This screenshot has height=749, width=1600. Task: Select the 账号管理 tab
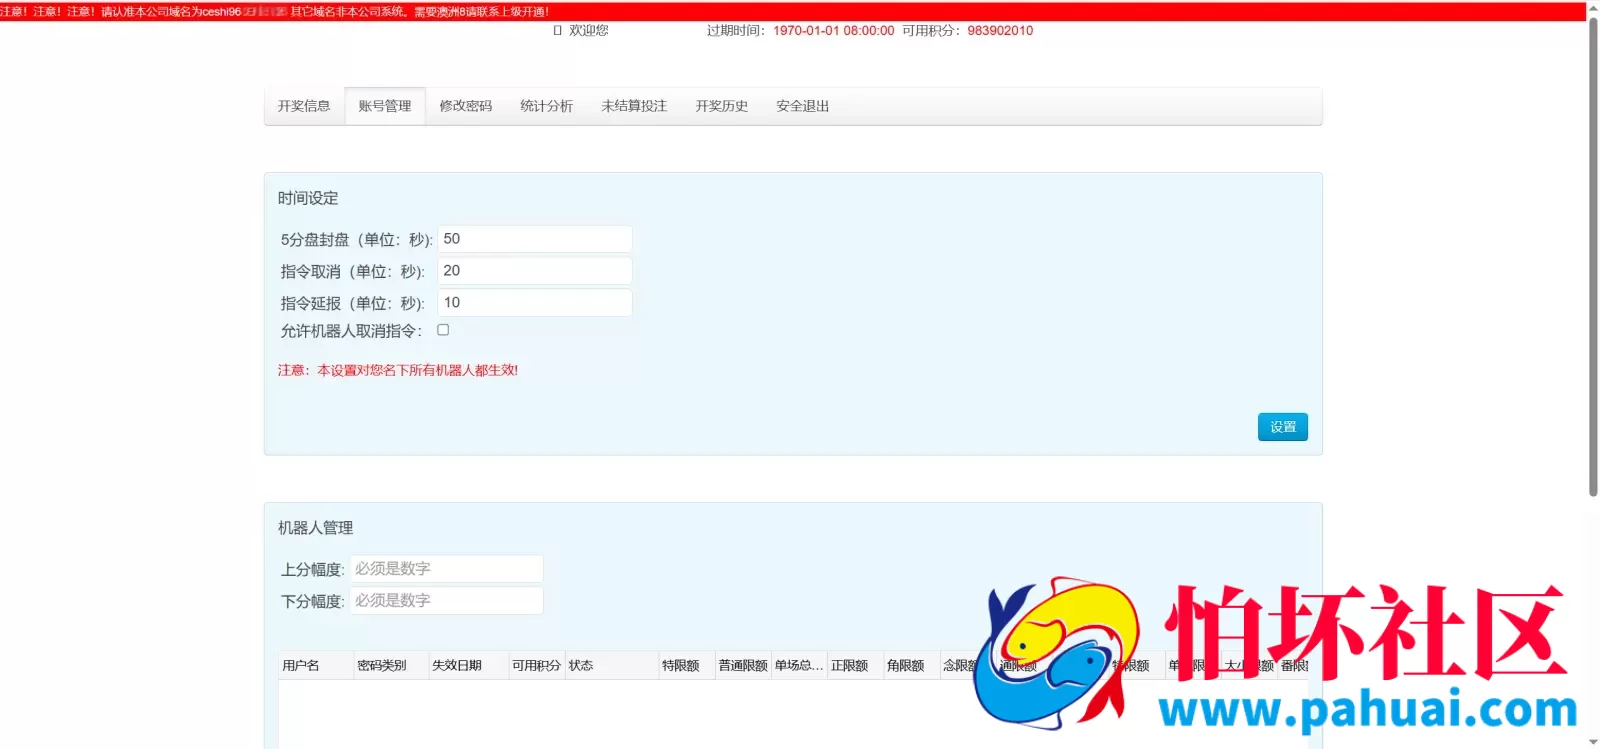[385, 106]
